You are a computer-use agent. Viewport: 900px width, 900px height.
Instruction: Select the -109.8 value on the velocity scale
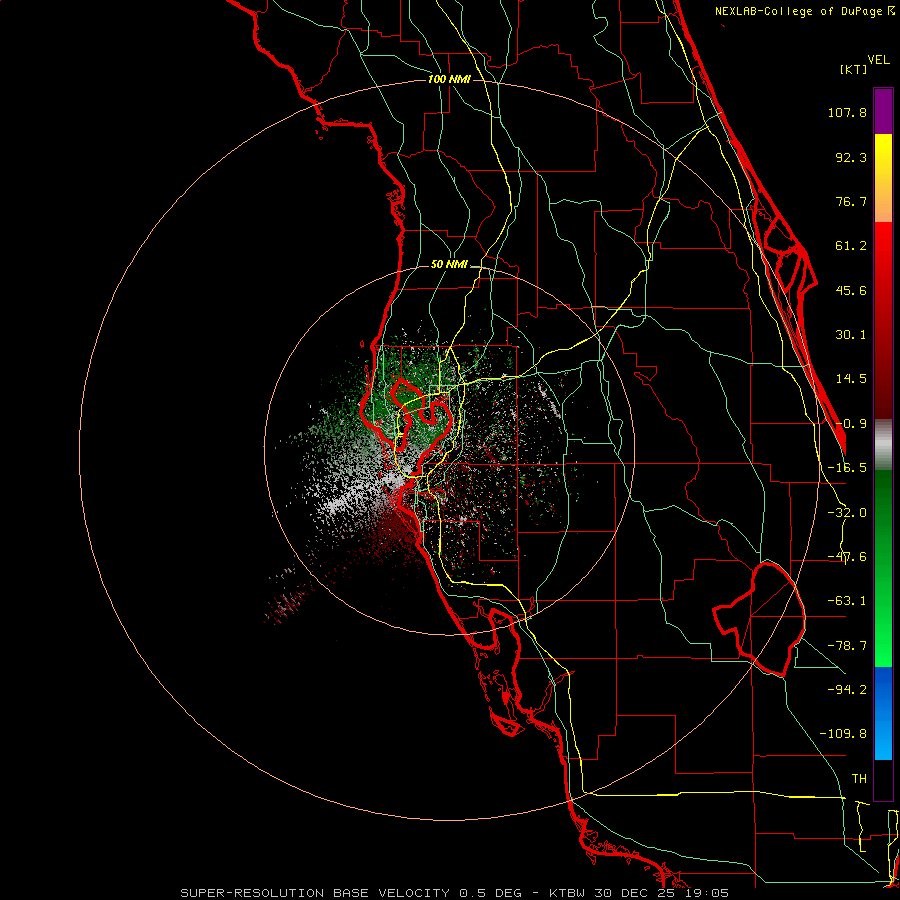(843, 734)
